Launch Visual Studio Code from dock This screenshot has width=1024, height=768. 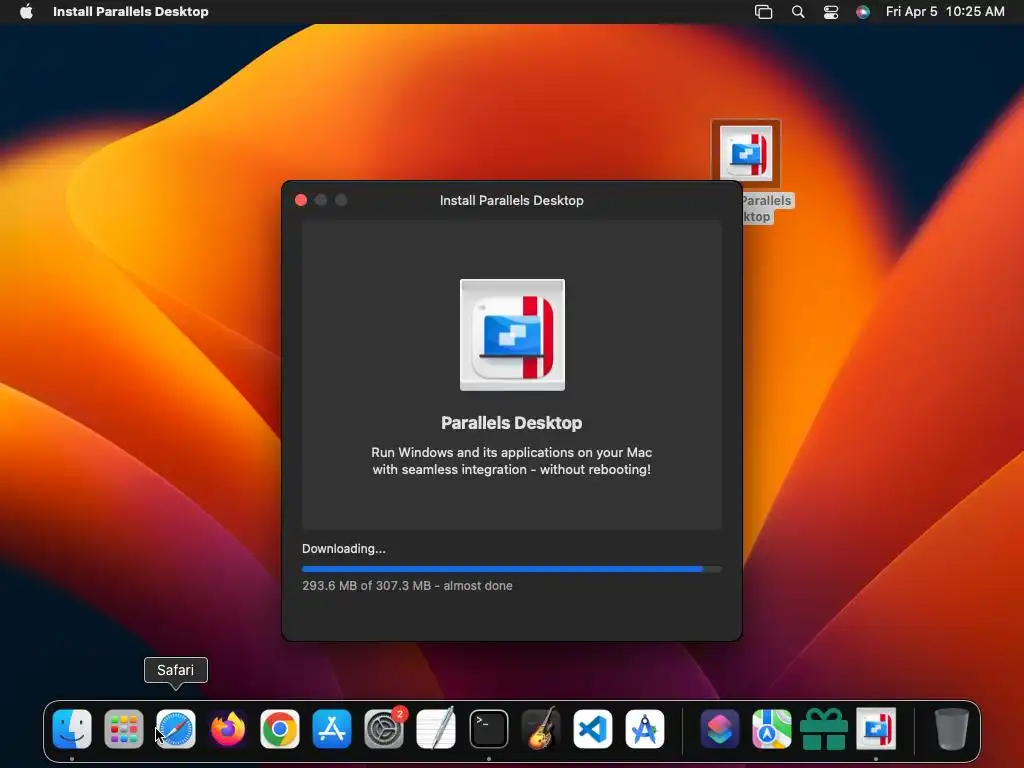click(593, 728)
